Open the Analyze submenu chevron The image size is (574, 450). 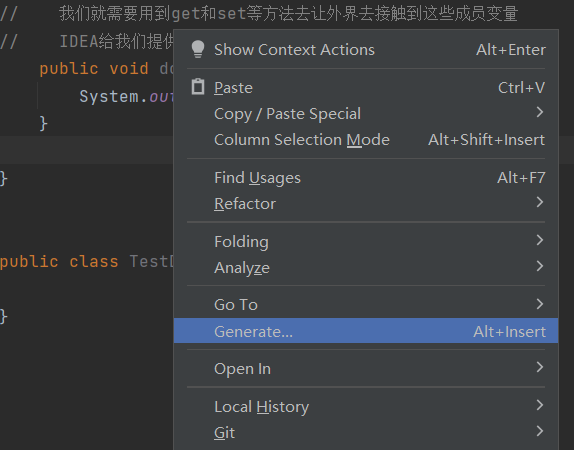tap(539, 266)
